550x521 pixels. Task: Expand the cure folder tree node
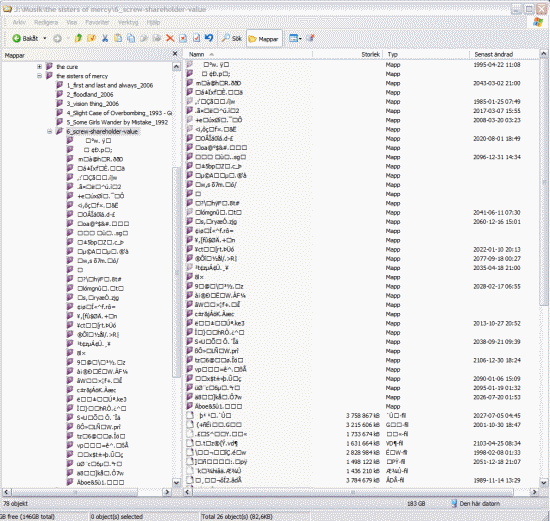pyautogui.click(x=39, y=67)
